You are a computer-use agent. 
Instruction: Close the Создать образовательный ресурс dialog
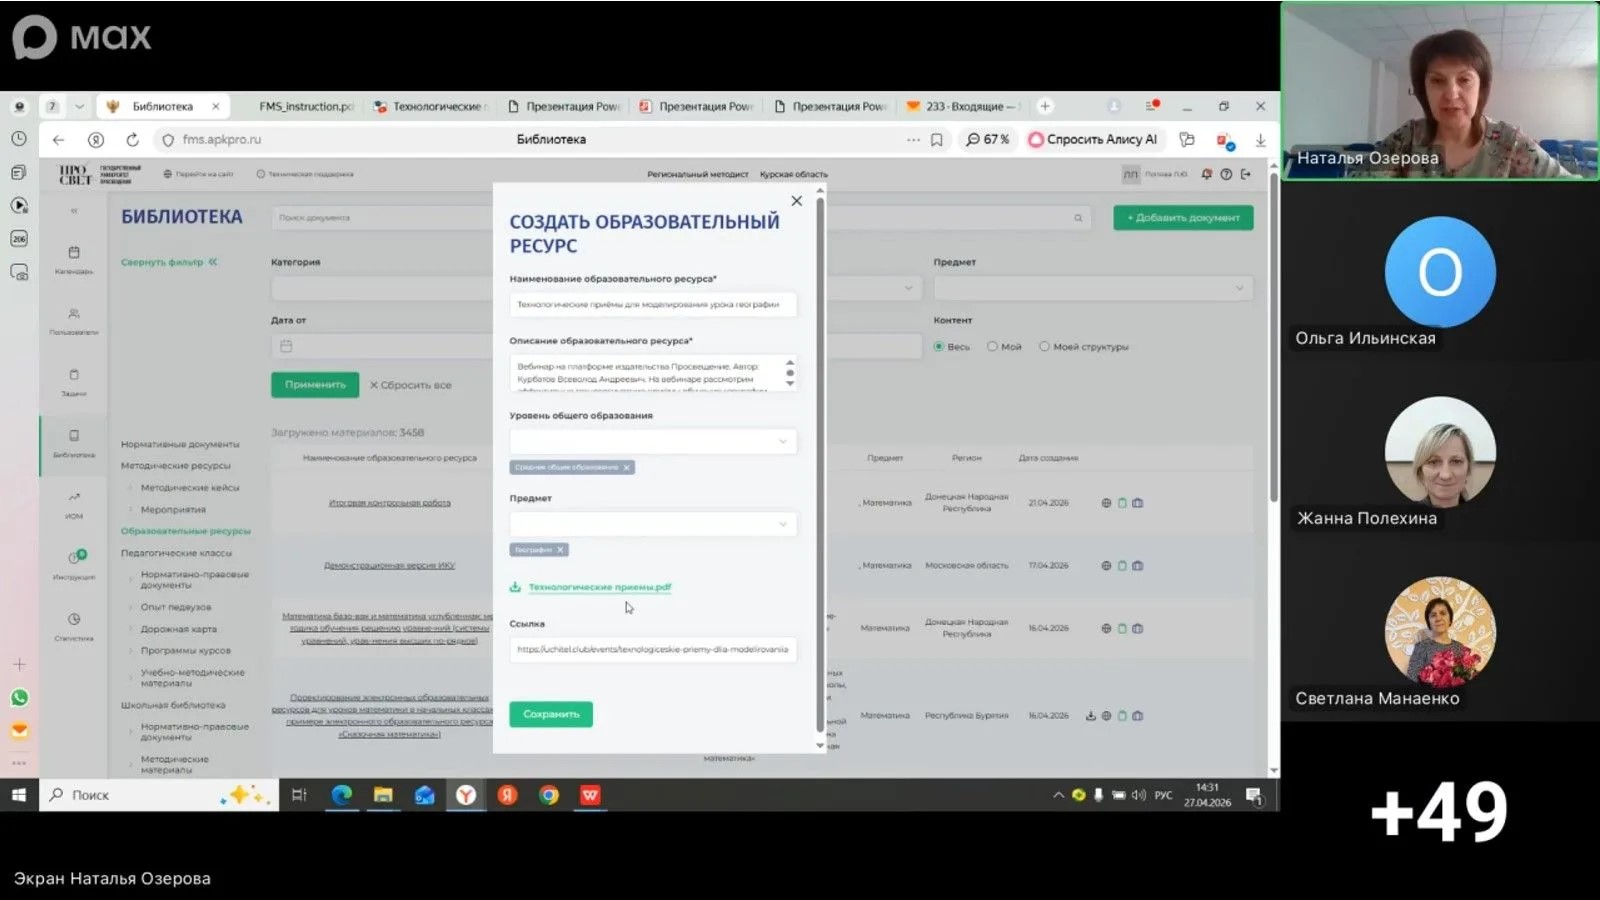pyautogui.click(x=796, y=201)
